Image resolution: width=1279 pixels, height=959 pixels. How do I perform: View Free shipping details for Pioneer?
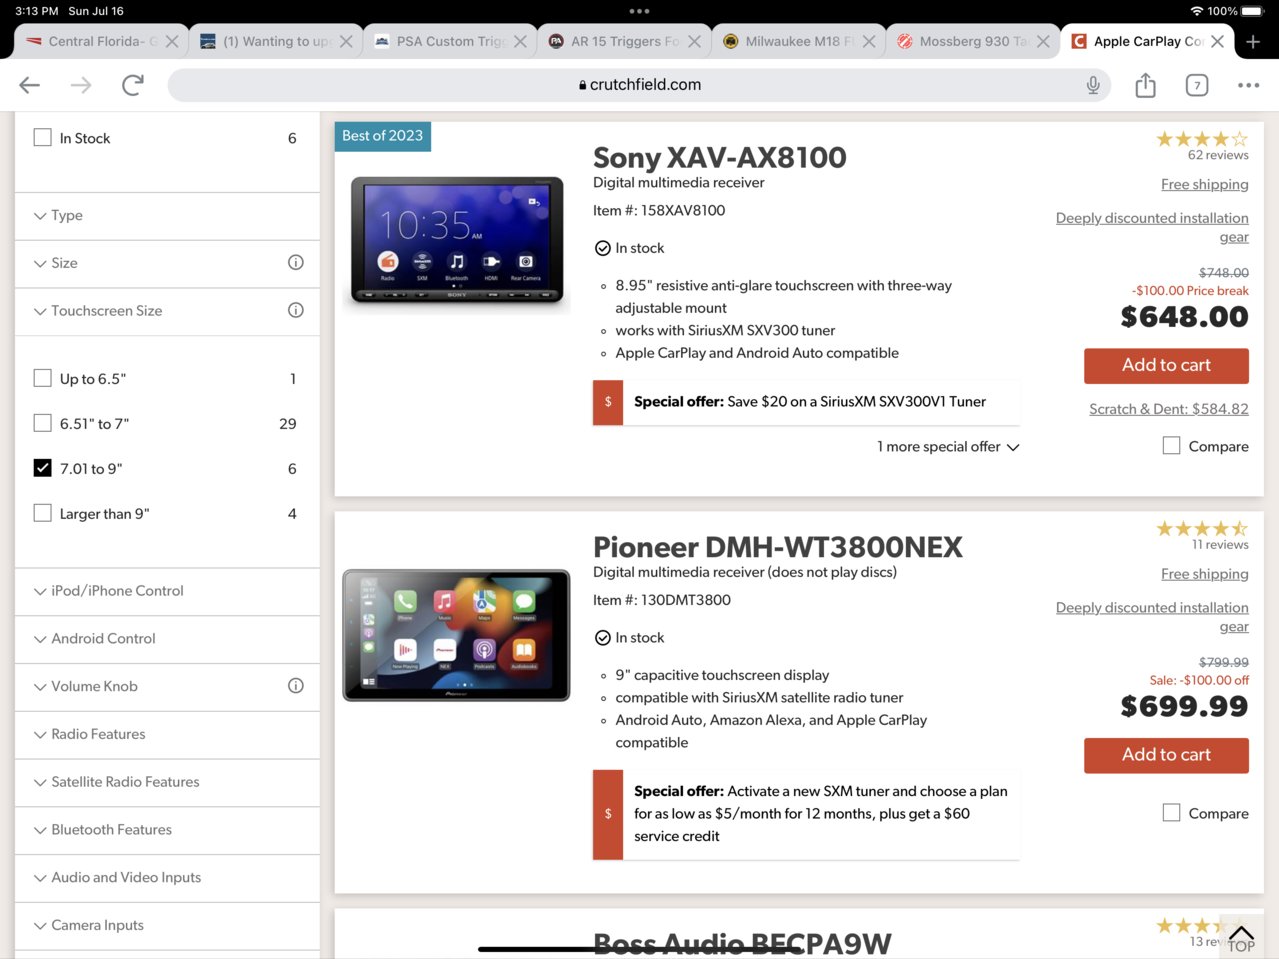click(1205, 574)
